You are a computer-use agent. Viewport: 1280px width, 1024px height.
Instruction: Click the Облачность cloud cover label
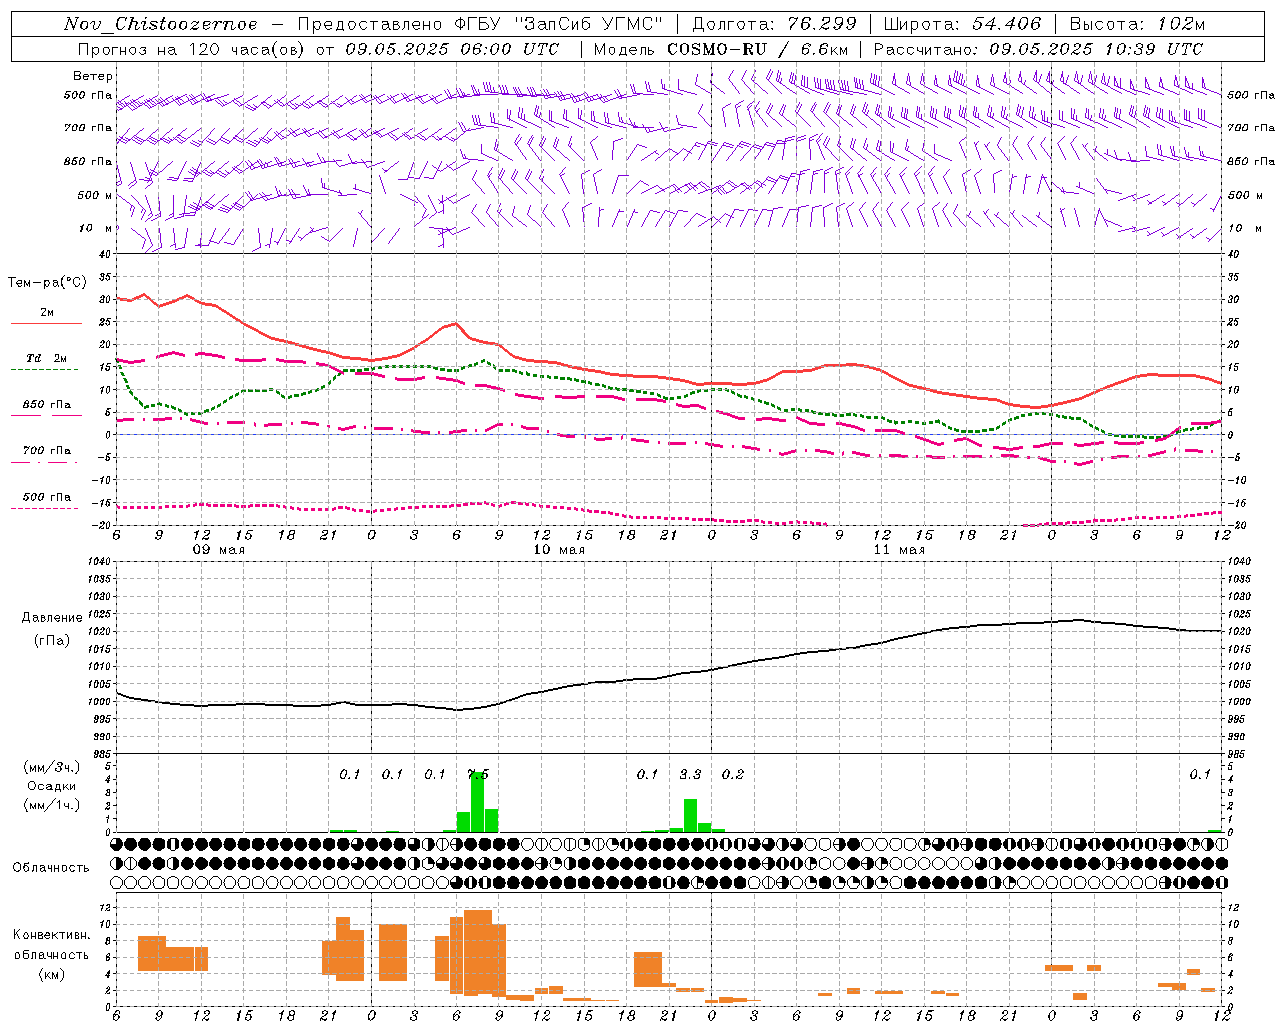tap(51, 868)
